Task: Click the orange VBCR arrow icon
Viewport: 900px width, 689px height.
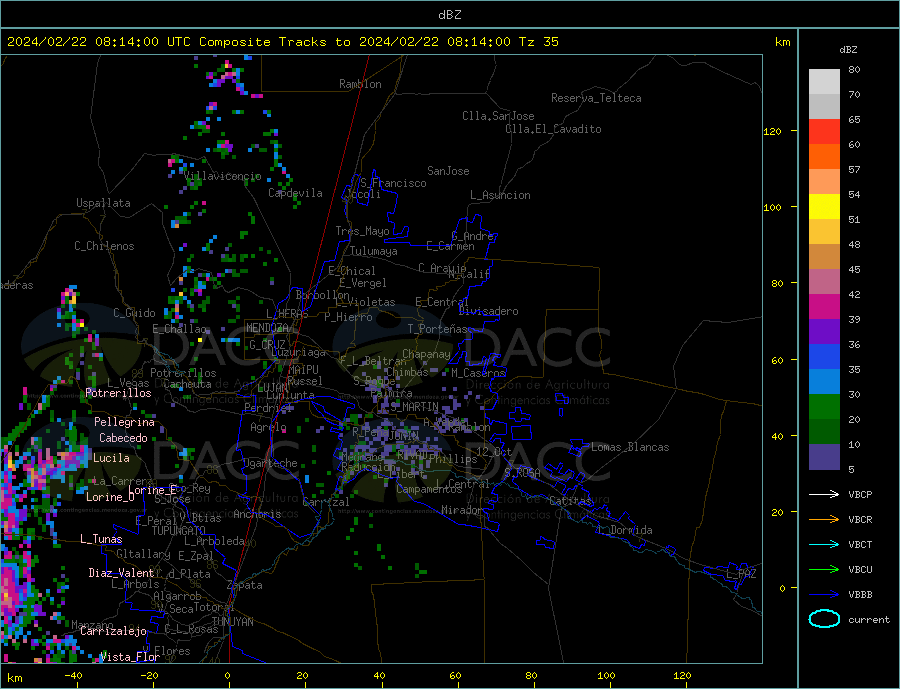Action: click(824, 520)
